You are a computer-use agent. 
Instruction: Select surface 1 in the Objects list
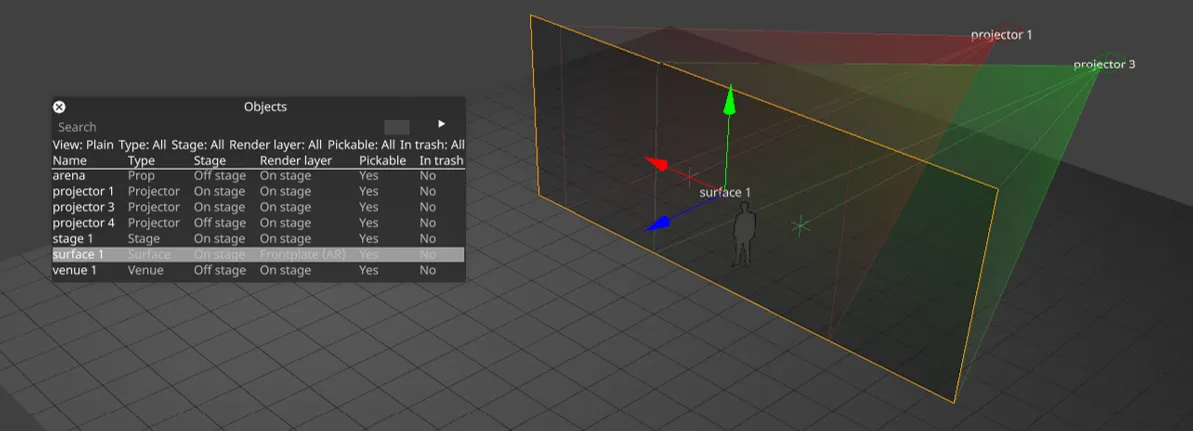(259, 254)
